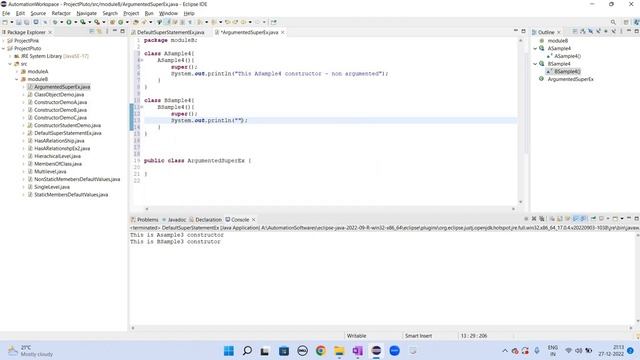Click the Terminate button in Console
The width and height of the screenshot is (640, 360).
tap(526, 219)
